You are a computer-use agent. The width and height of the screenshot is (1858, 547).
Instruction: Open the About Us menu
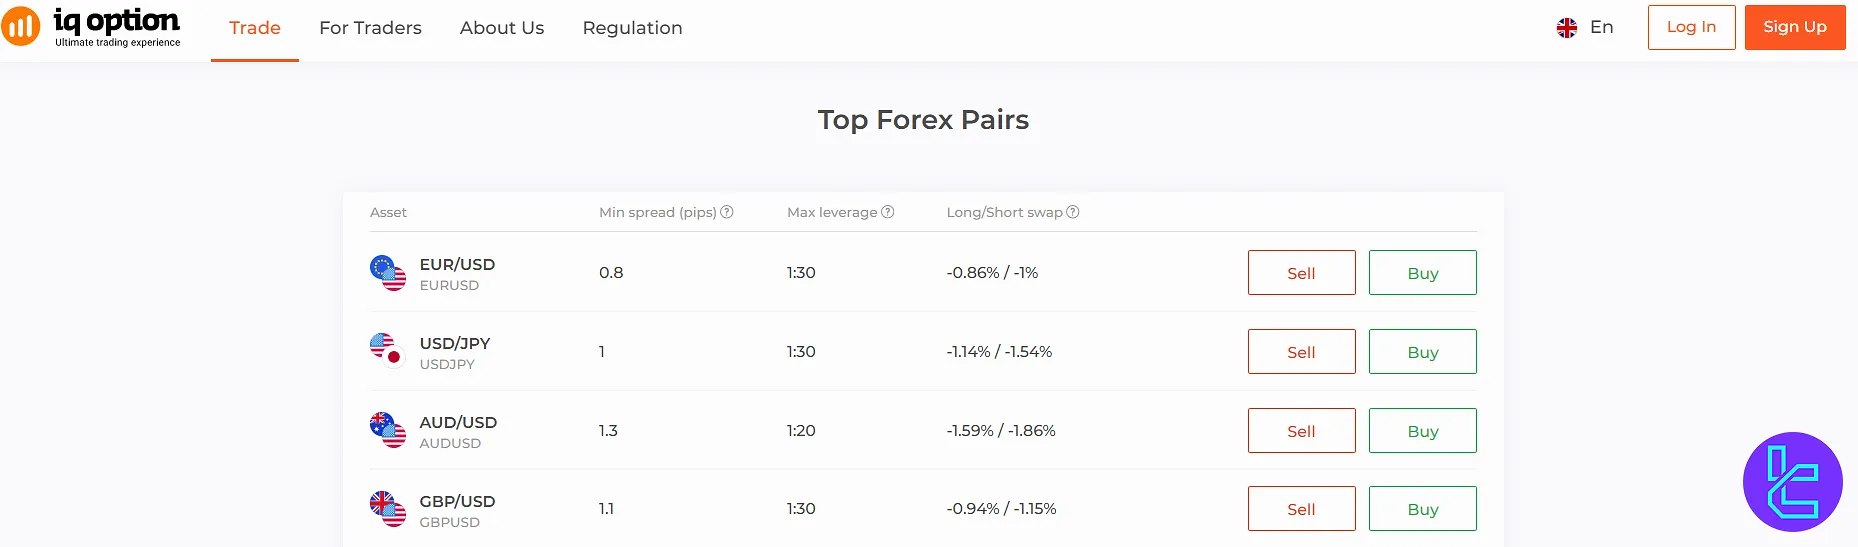502,28
